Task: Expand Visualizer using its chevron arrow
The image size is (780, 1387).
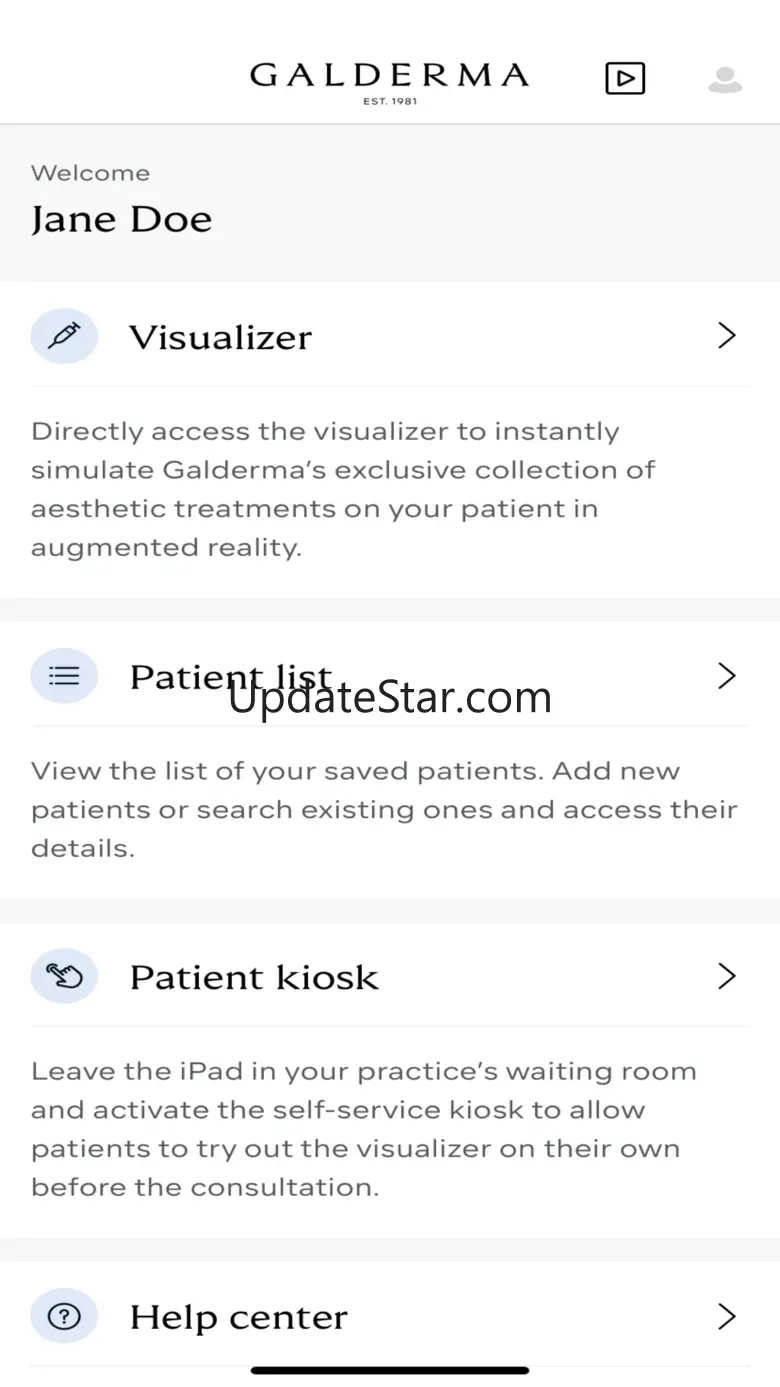Action: click(727, 336)
